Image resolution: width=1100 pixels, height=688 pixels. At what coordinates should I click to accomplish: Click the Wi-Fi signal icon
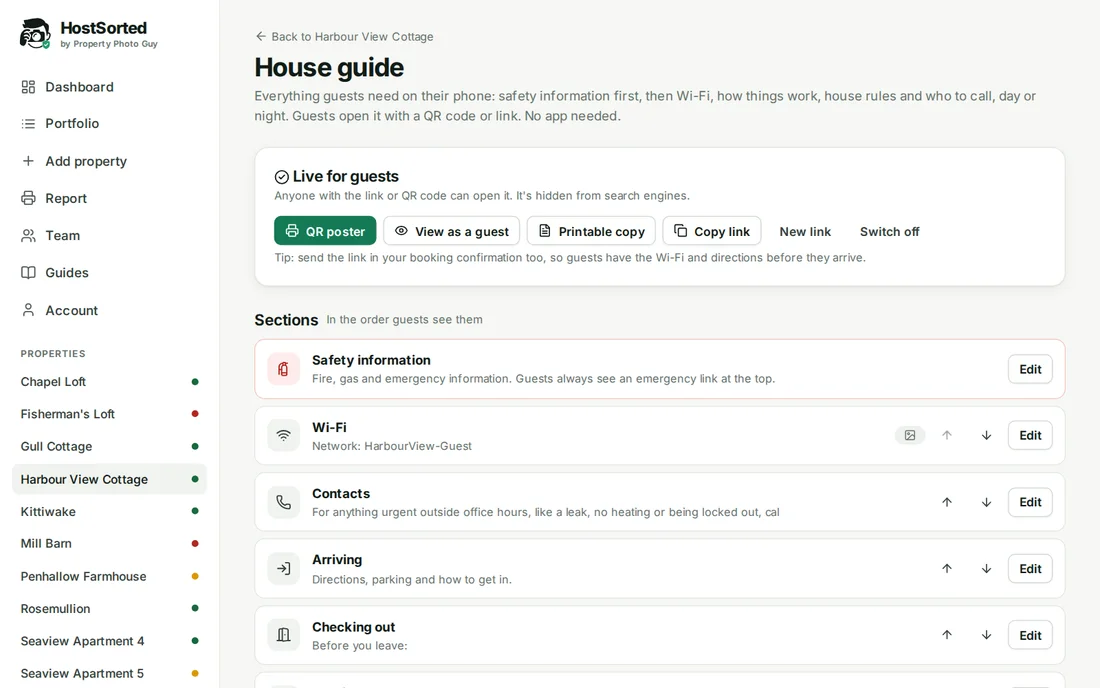(x=283, y=436)
